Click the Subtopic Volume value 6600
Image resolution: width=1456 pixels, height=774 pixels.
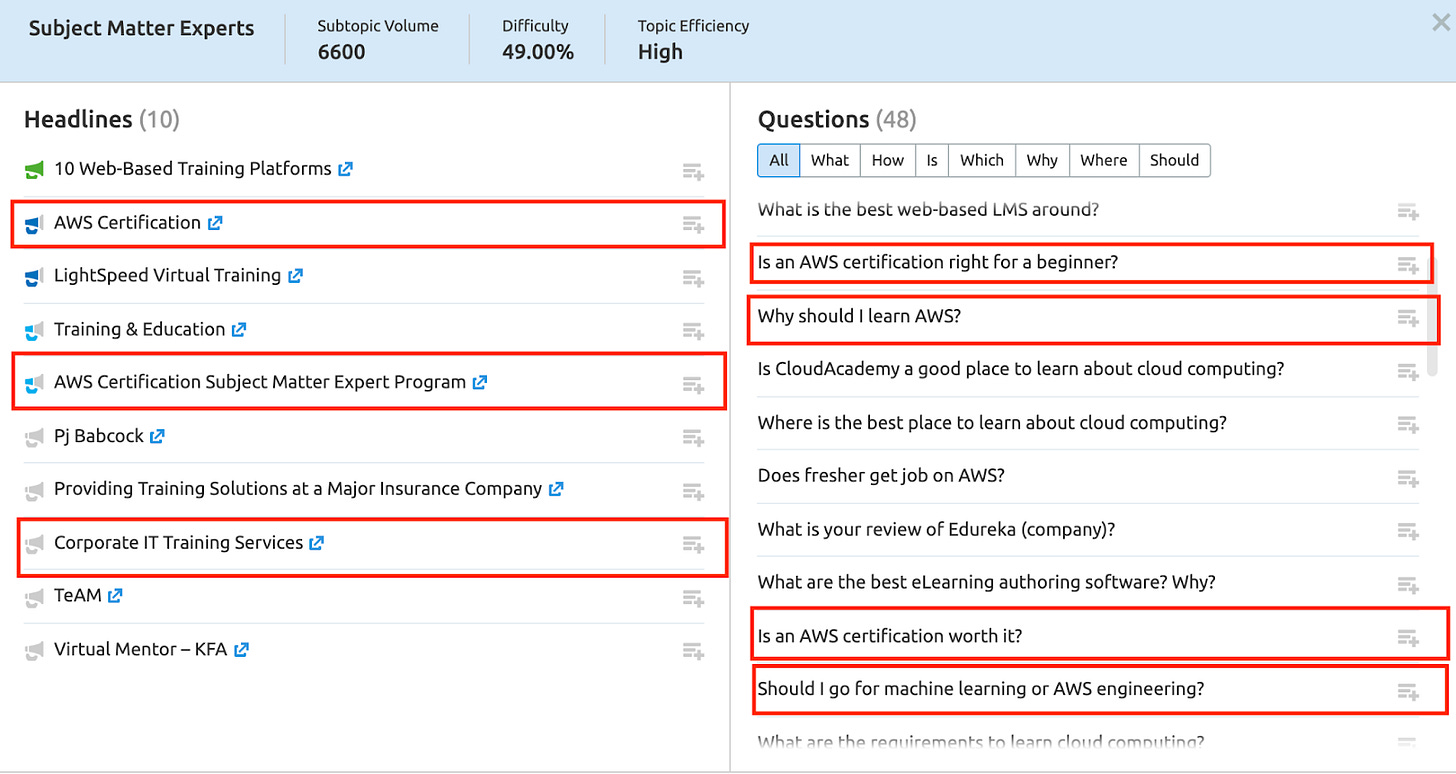[341, 52]
